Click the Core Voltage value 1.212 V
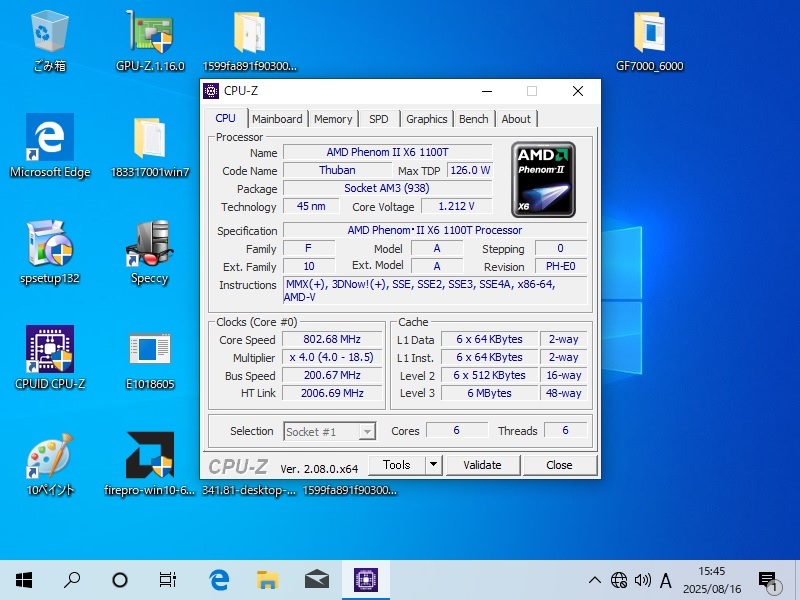800x600 pixels. (457, 206)
